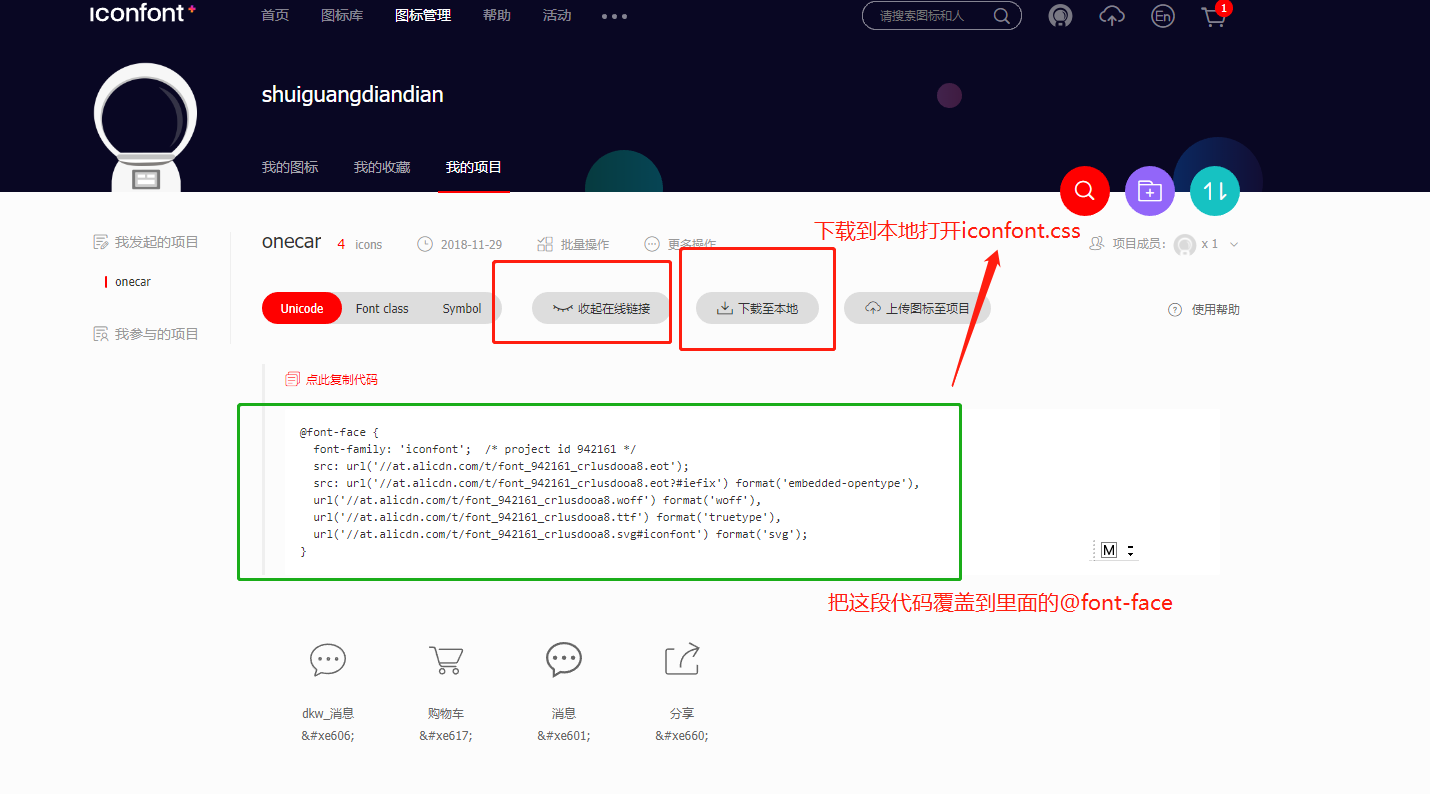This screenshot has height=794, width=1430.
Task: Switch to the 我的项目 tab
Action: pos(474,167)
